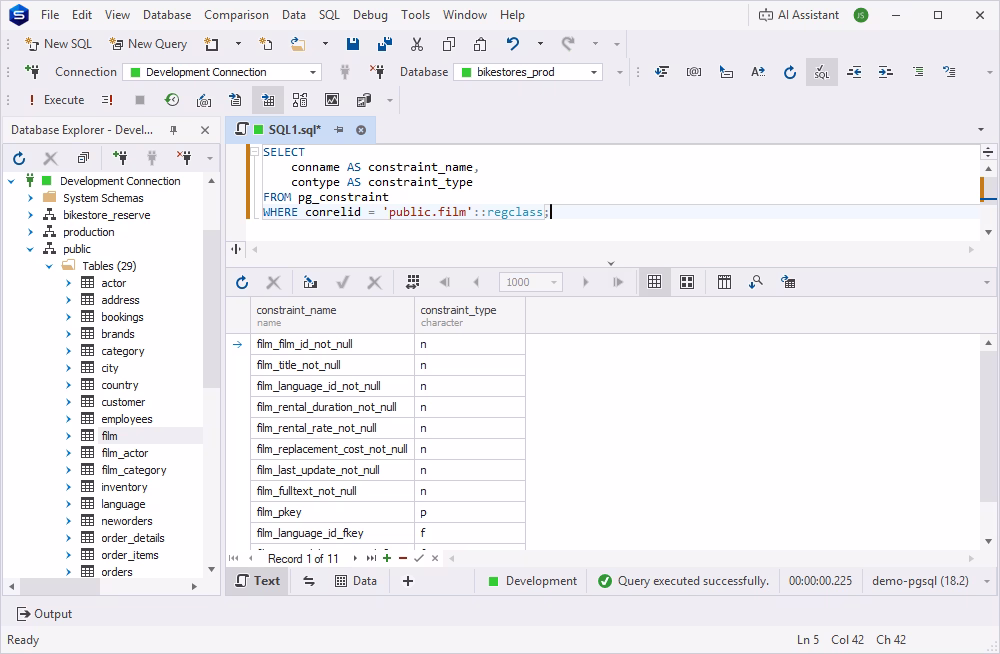This screenshot has width=1000, height=654.
Task: Click the Open File folder icon
Action: click(x=298, y=43)
